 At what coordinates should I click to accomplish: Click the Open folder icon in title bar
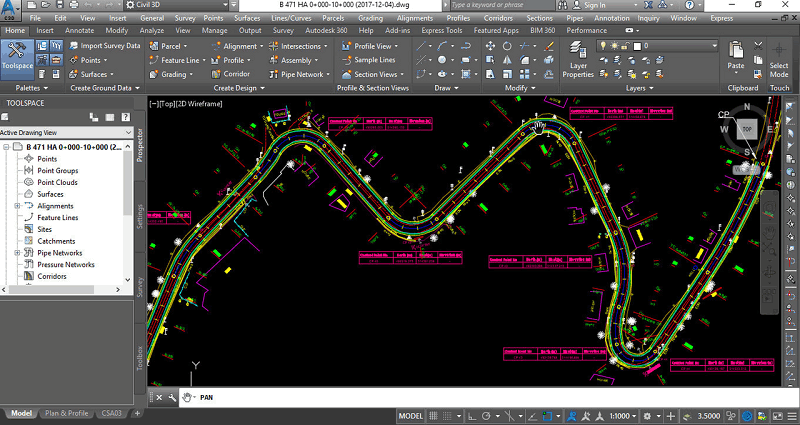[x=46, y=5]
